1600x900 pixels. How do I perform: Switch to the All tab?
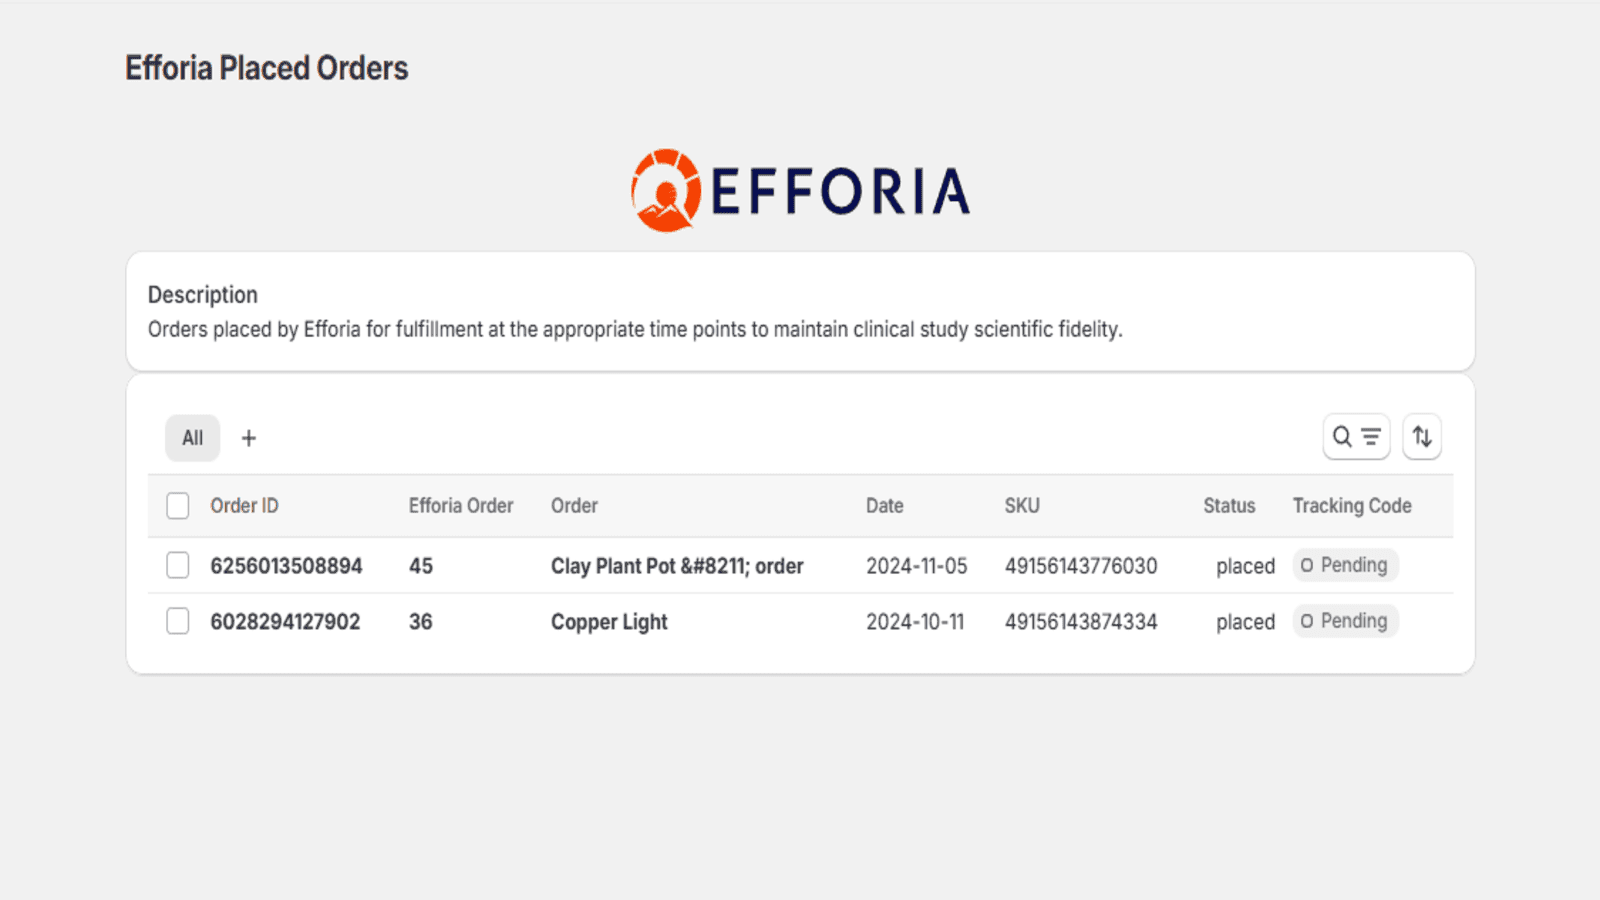[x=192, y=438]
